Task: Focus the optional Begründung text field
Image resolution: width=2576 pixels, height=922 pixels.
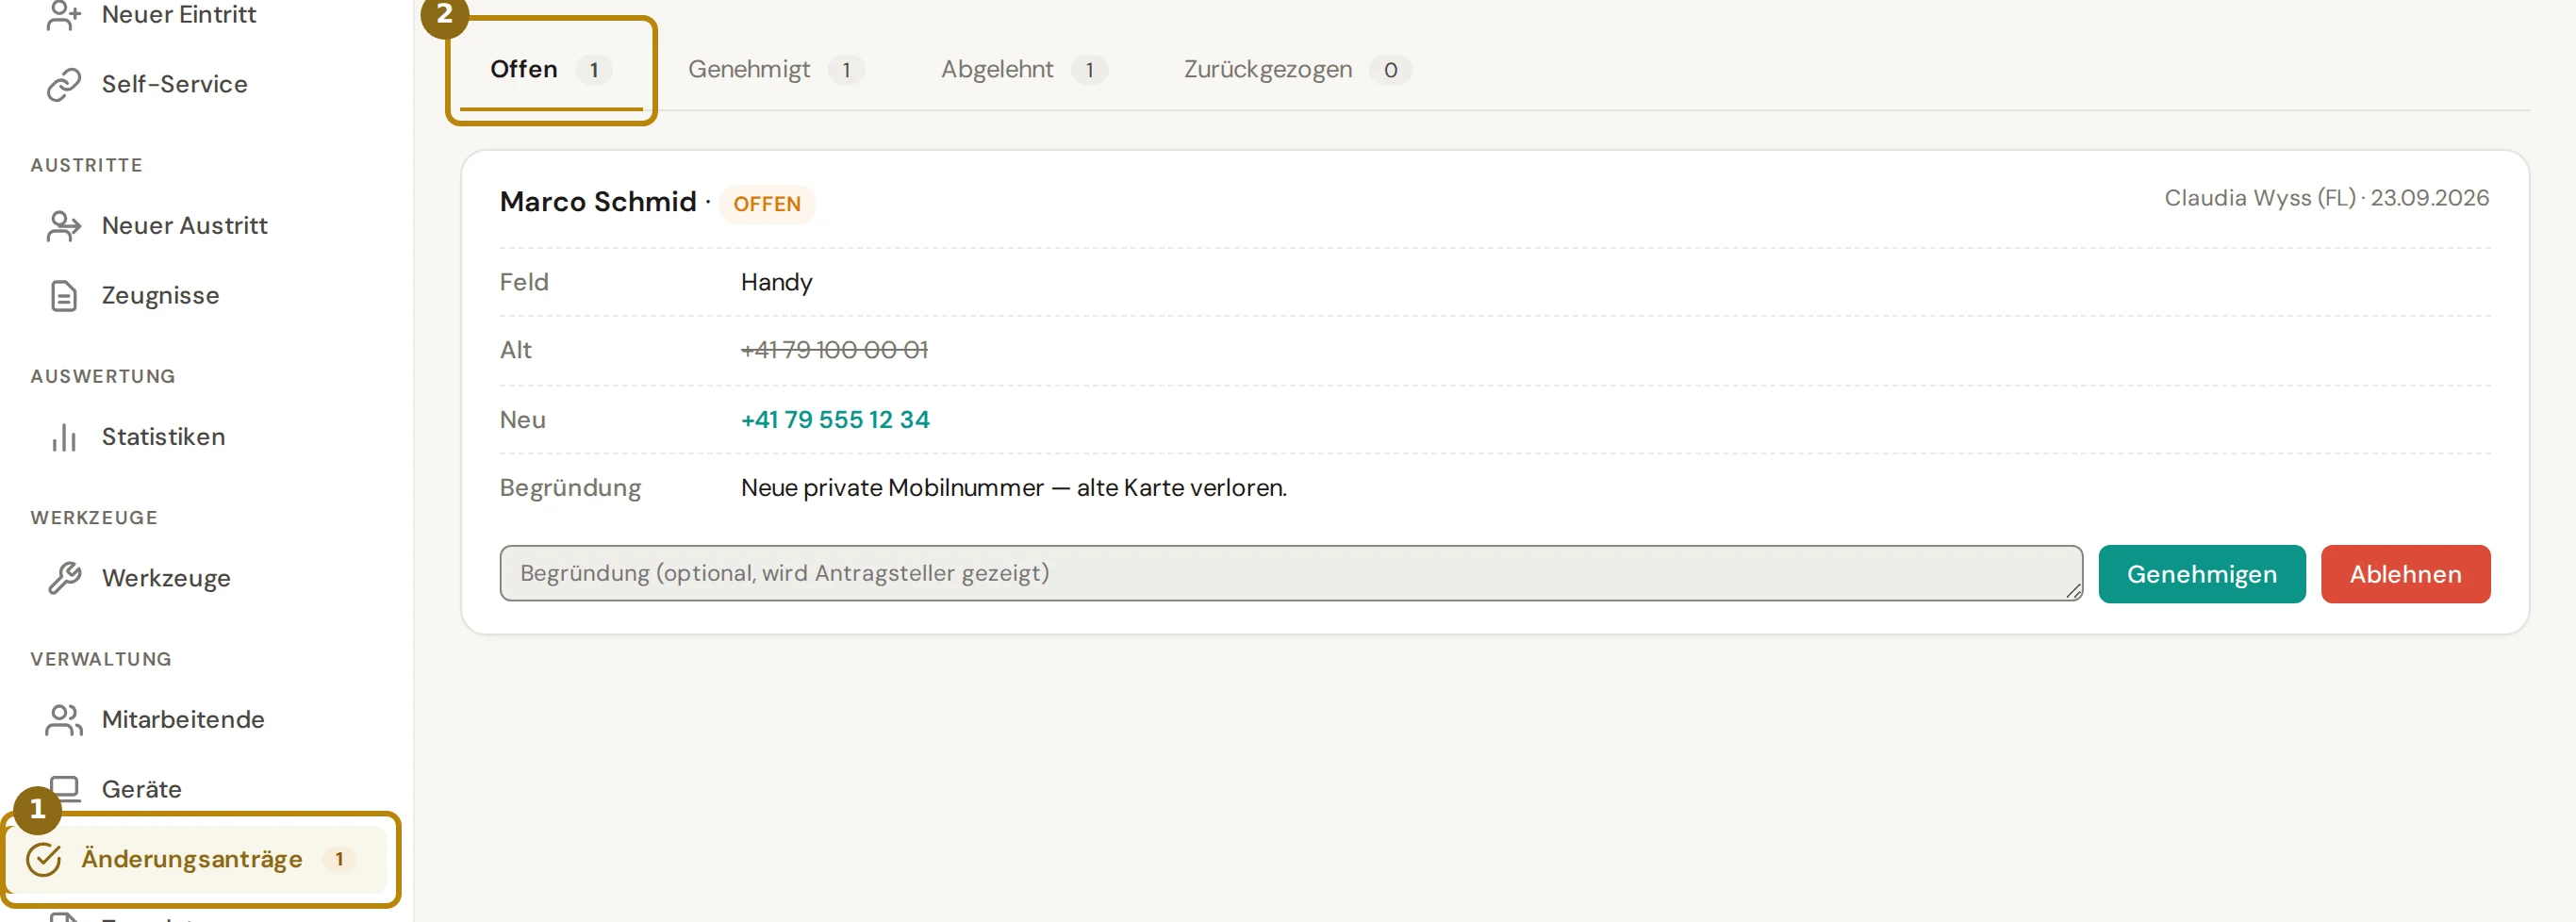Action: pyautogui.click(x=1291, y=573)
